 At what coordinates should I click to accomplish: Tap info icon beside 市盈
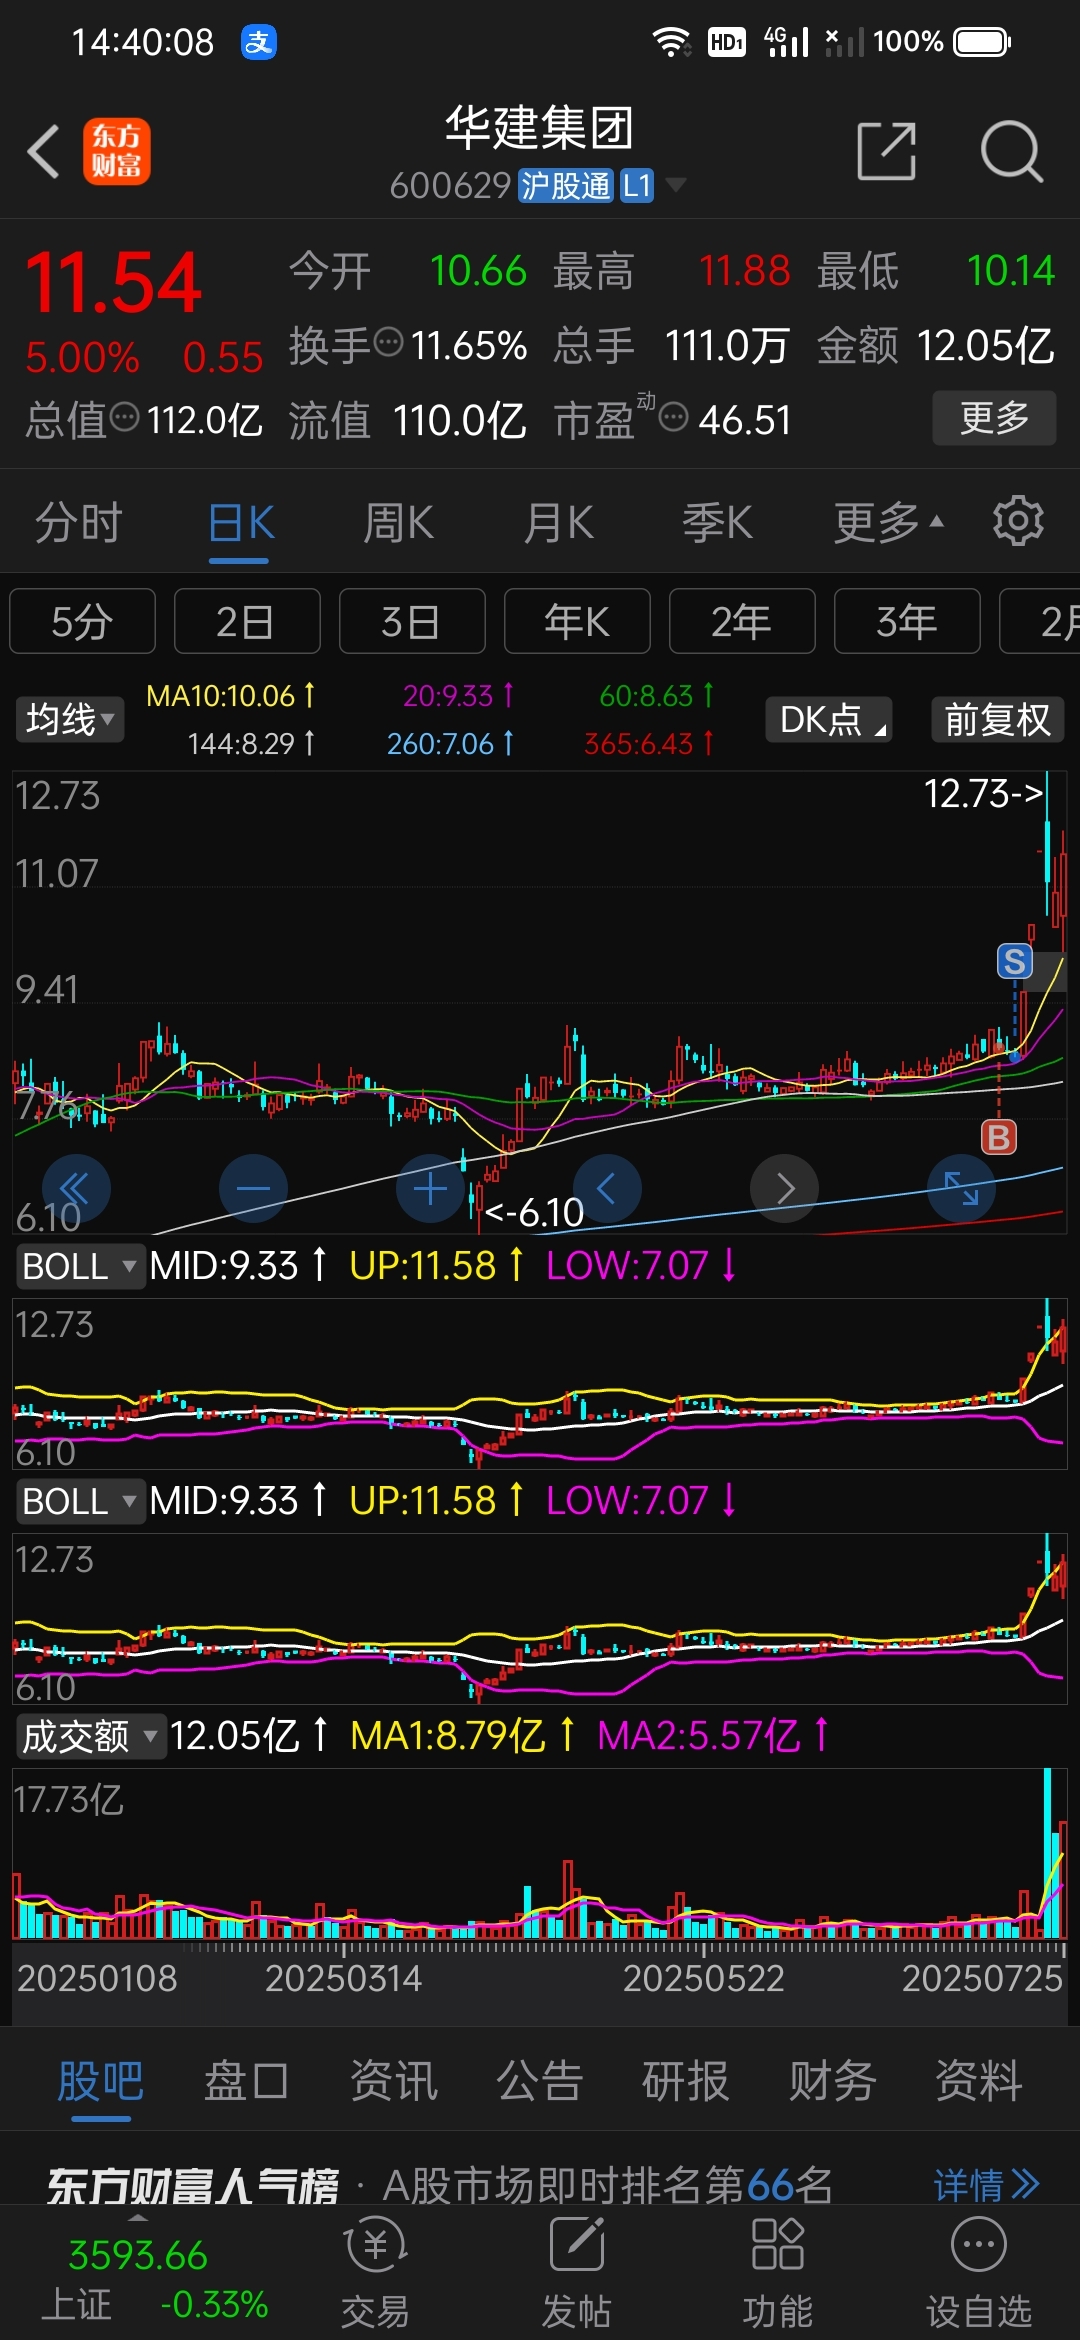click(674, 416)
